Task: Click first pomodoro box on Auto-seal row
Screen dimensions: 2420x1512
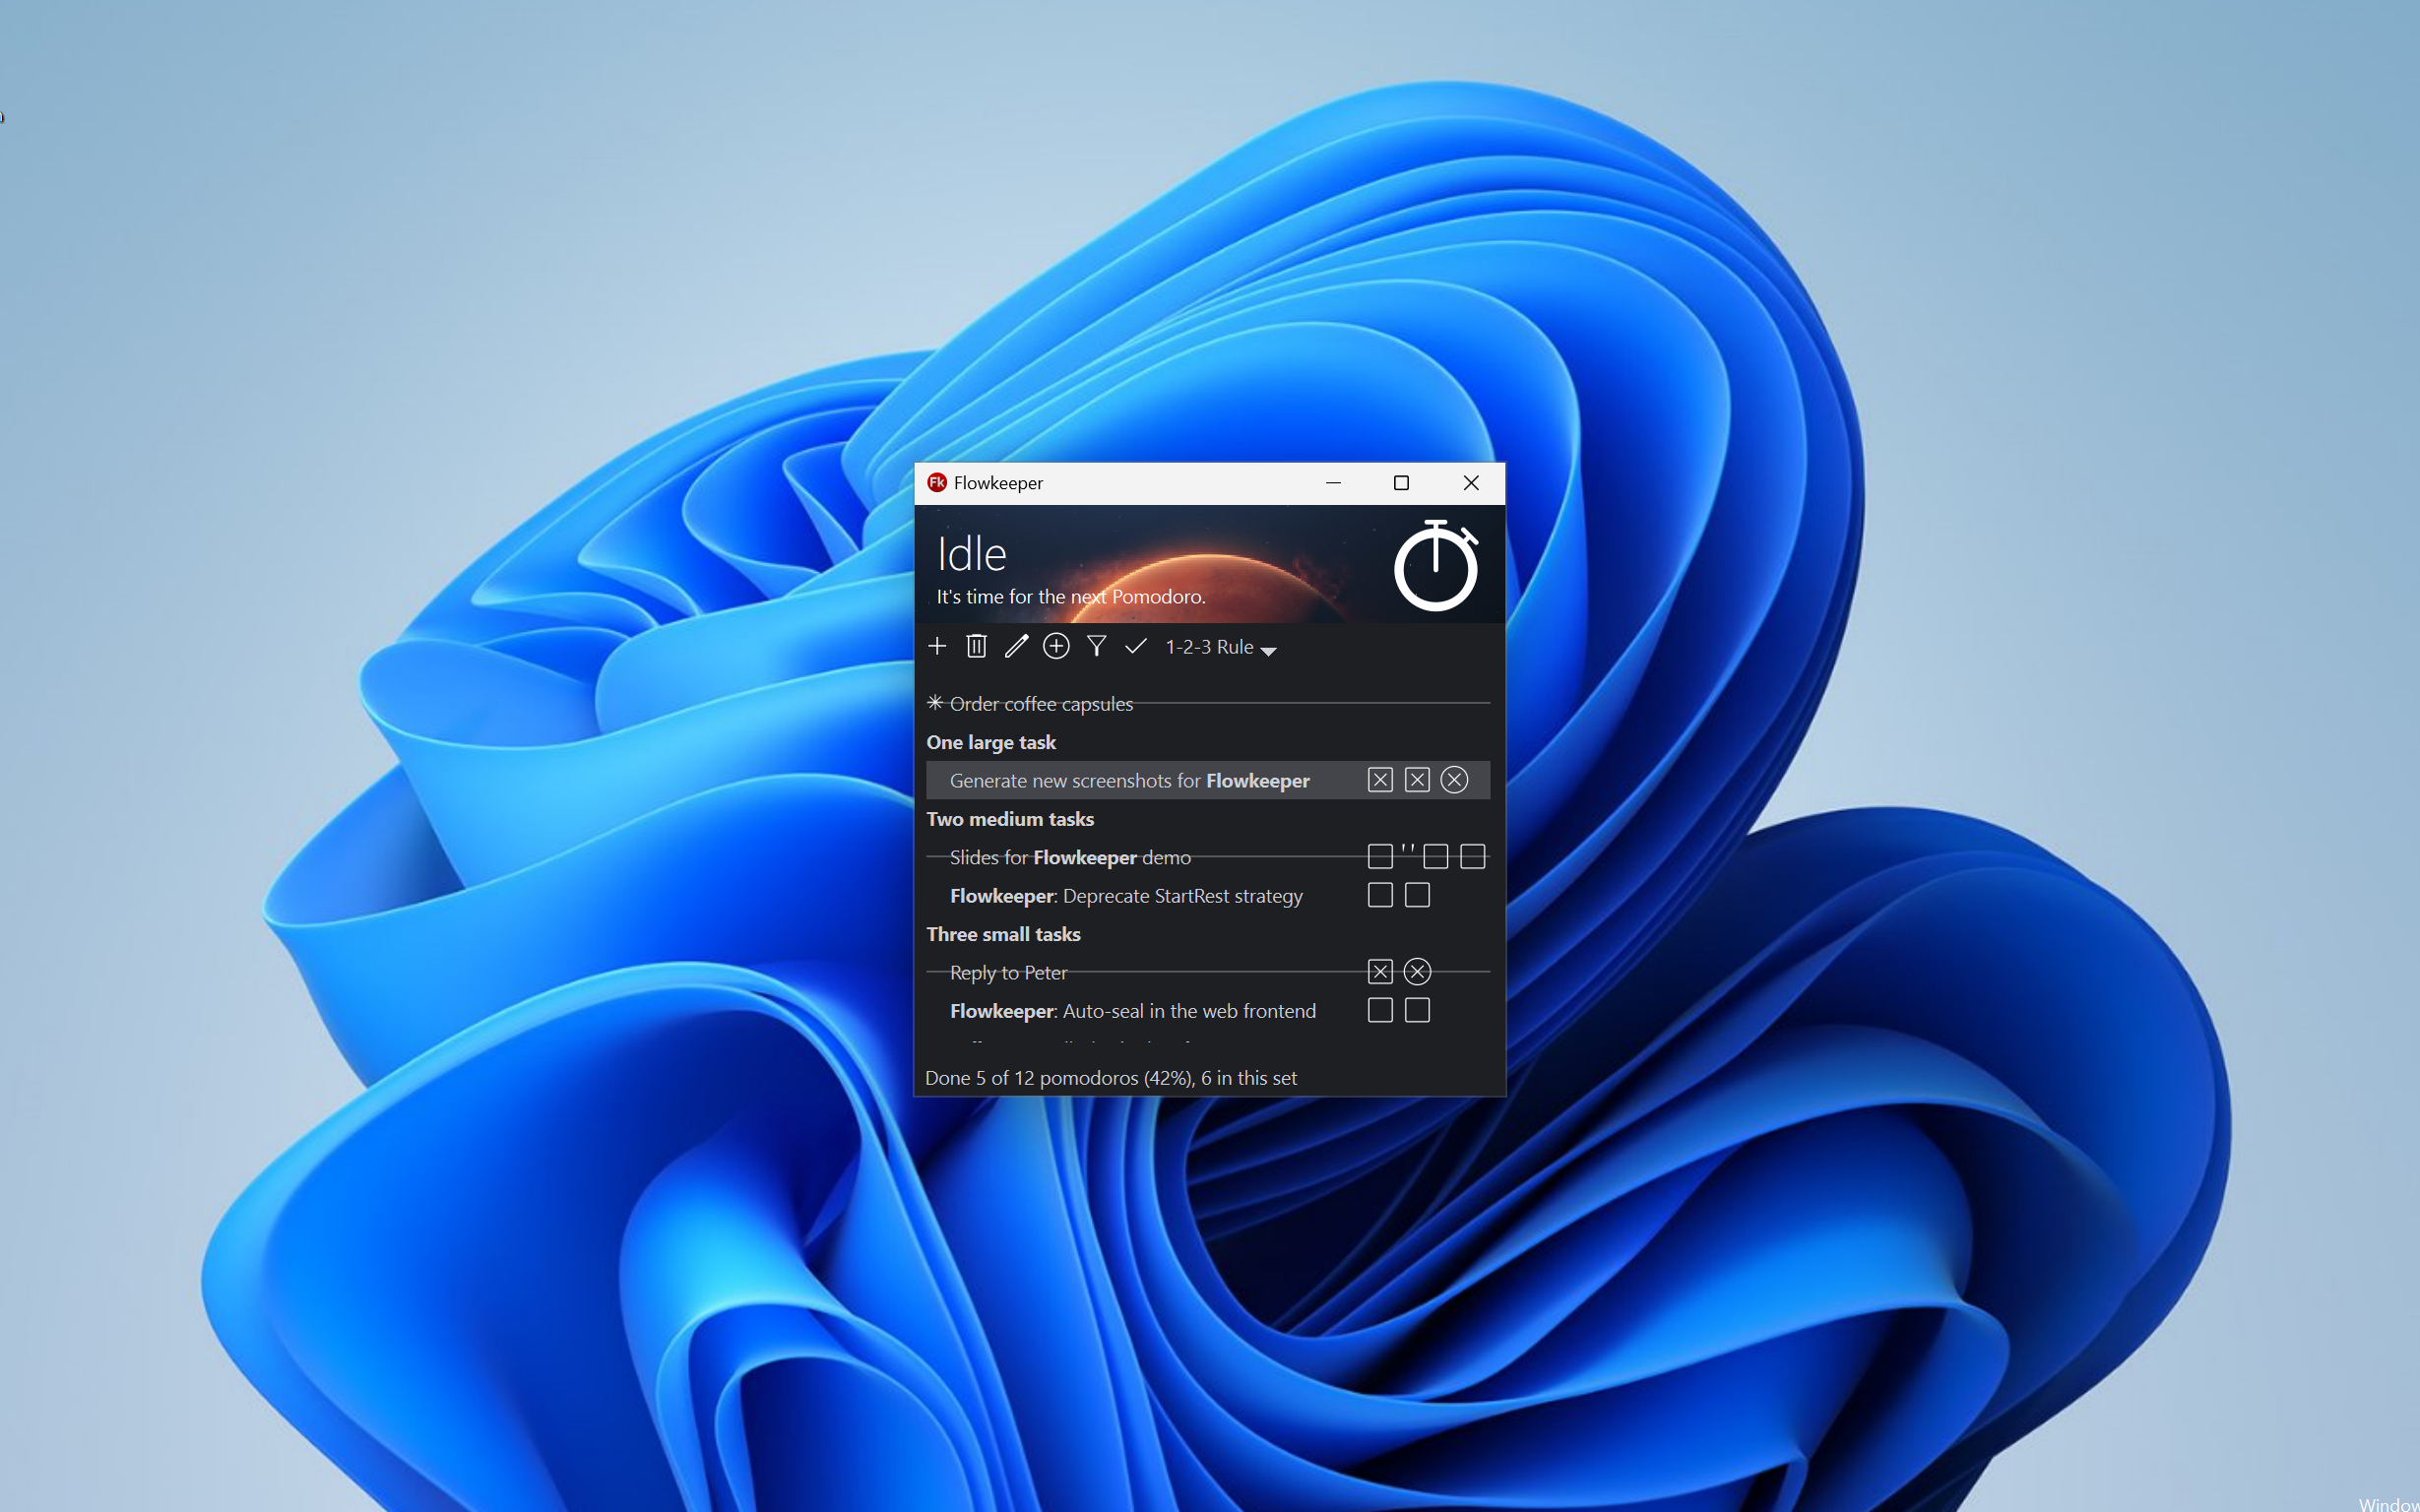Action: [x=1380, y=1010]
